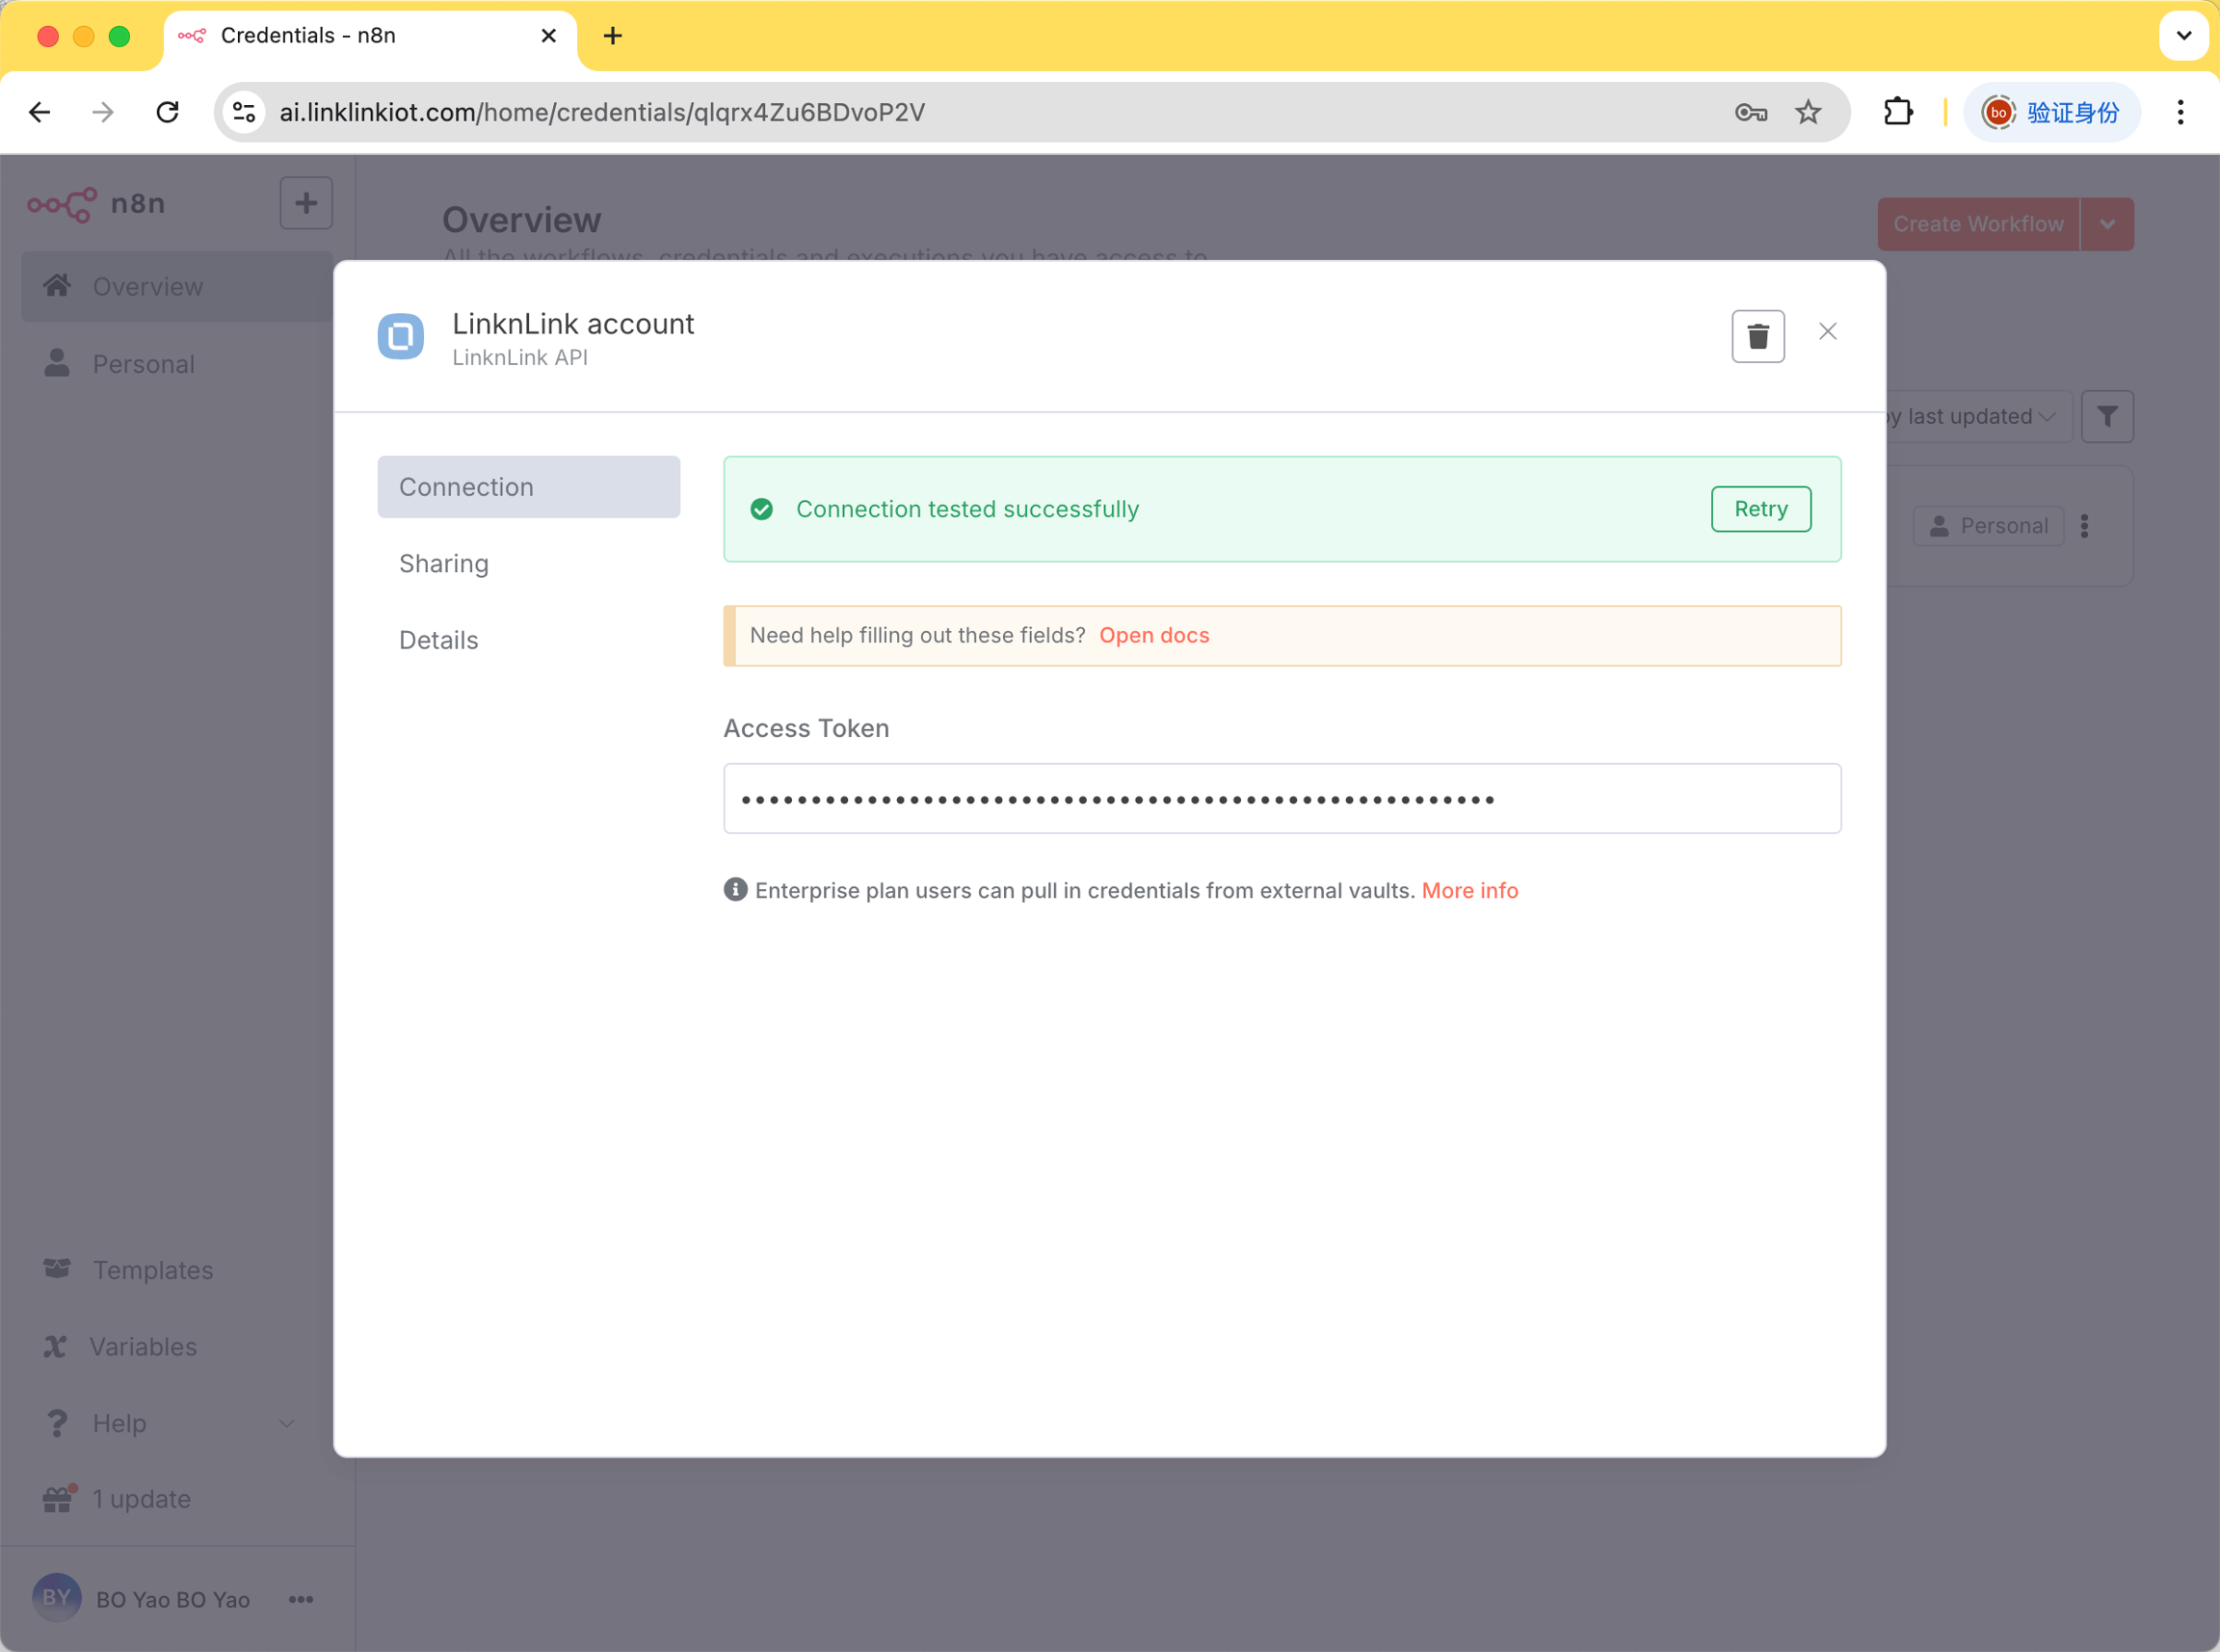Close the credential dialog with X

(x=1827, y=332)
